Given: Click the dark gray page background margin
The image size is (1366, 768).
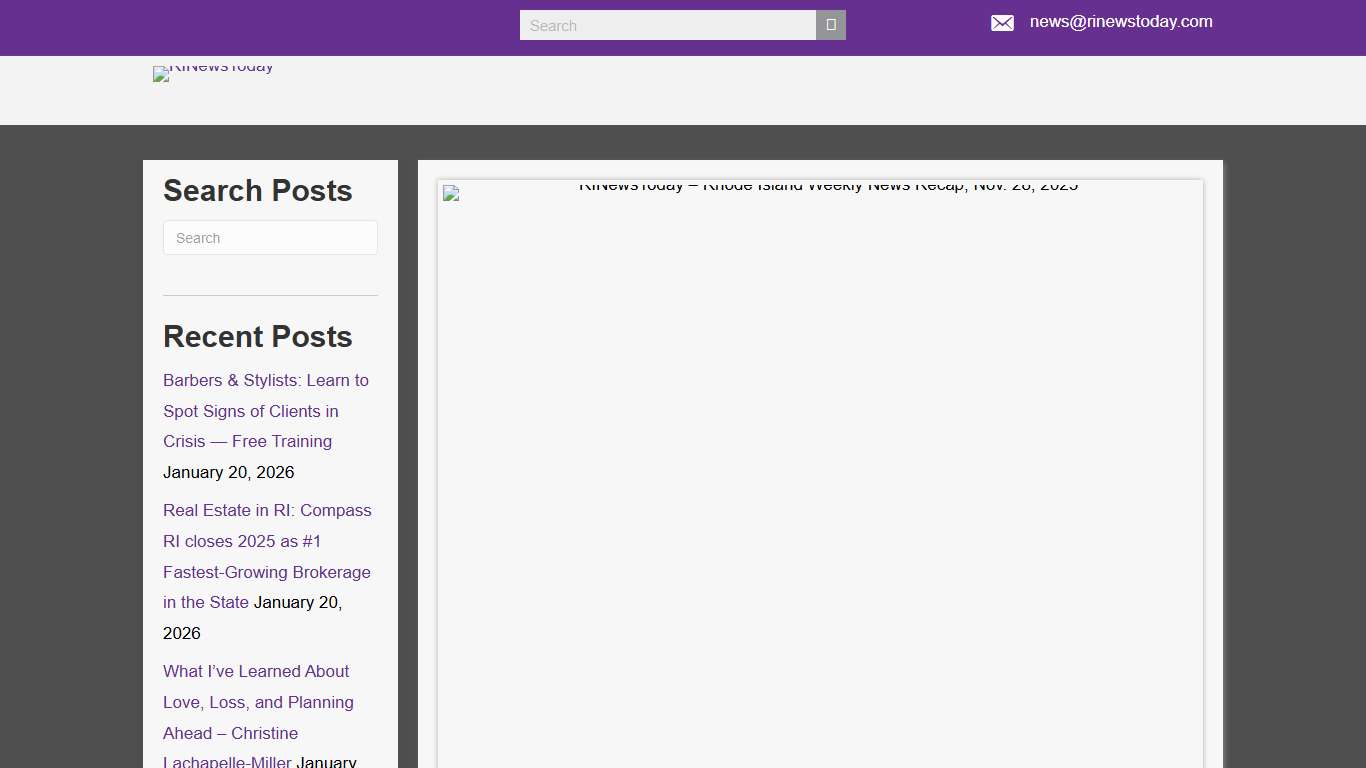Looking at the screenshot, I should coord(70,450).
